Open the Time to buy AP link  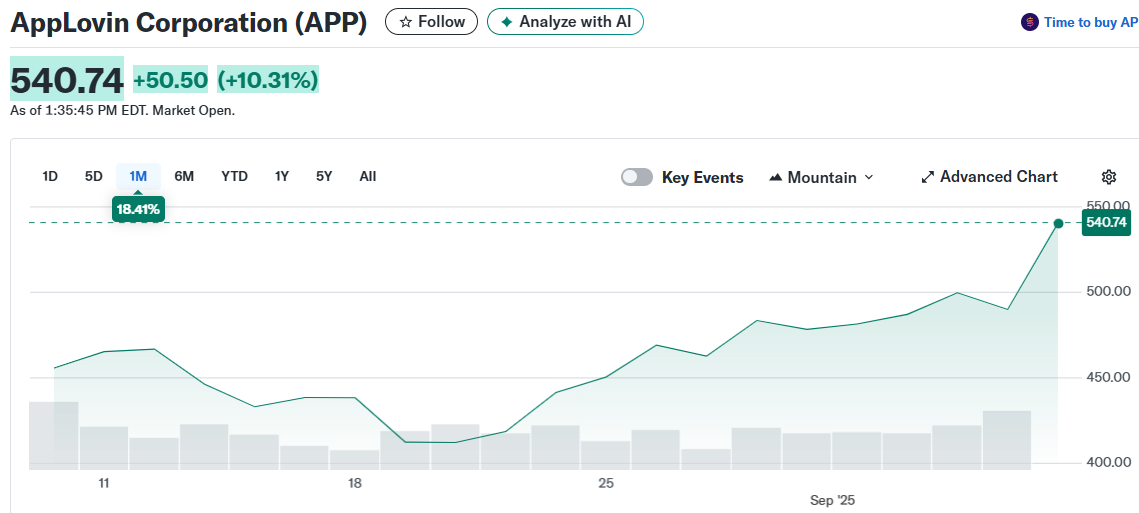point(1090,23)
